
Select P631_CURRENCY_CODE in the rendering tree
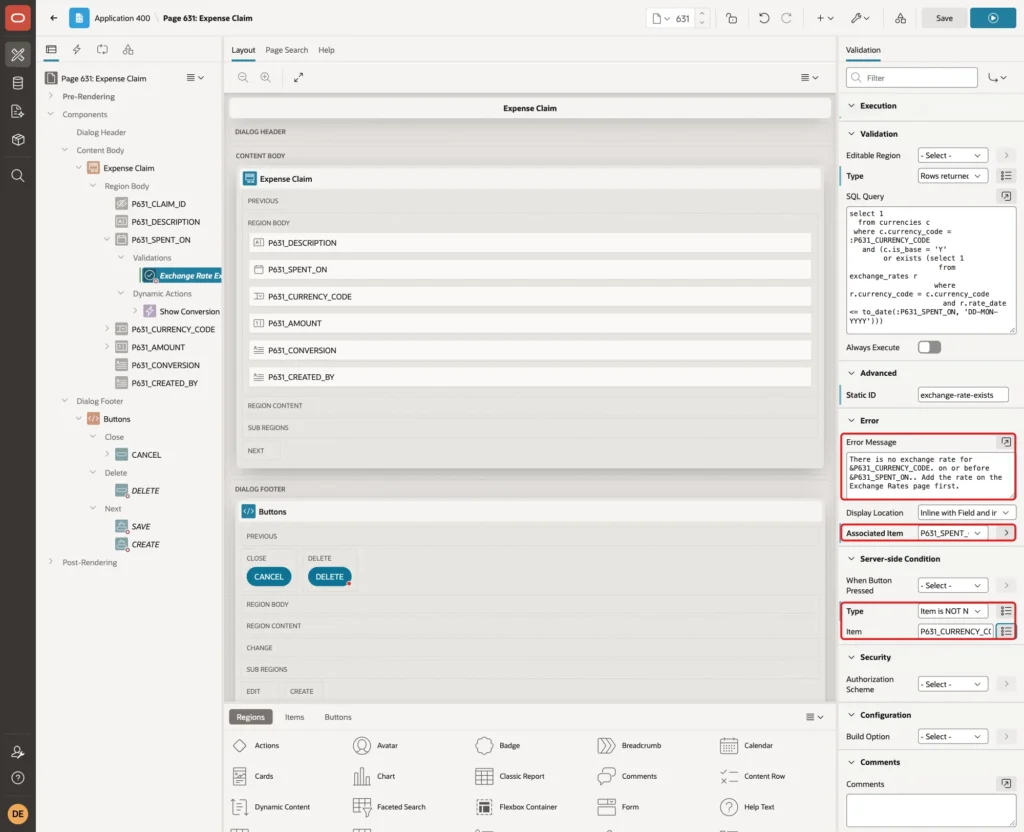[x=172, y=329]
